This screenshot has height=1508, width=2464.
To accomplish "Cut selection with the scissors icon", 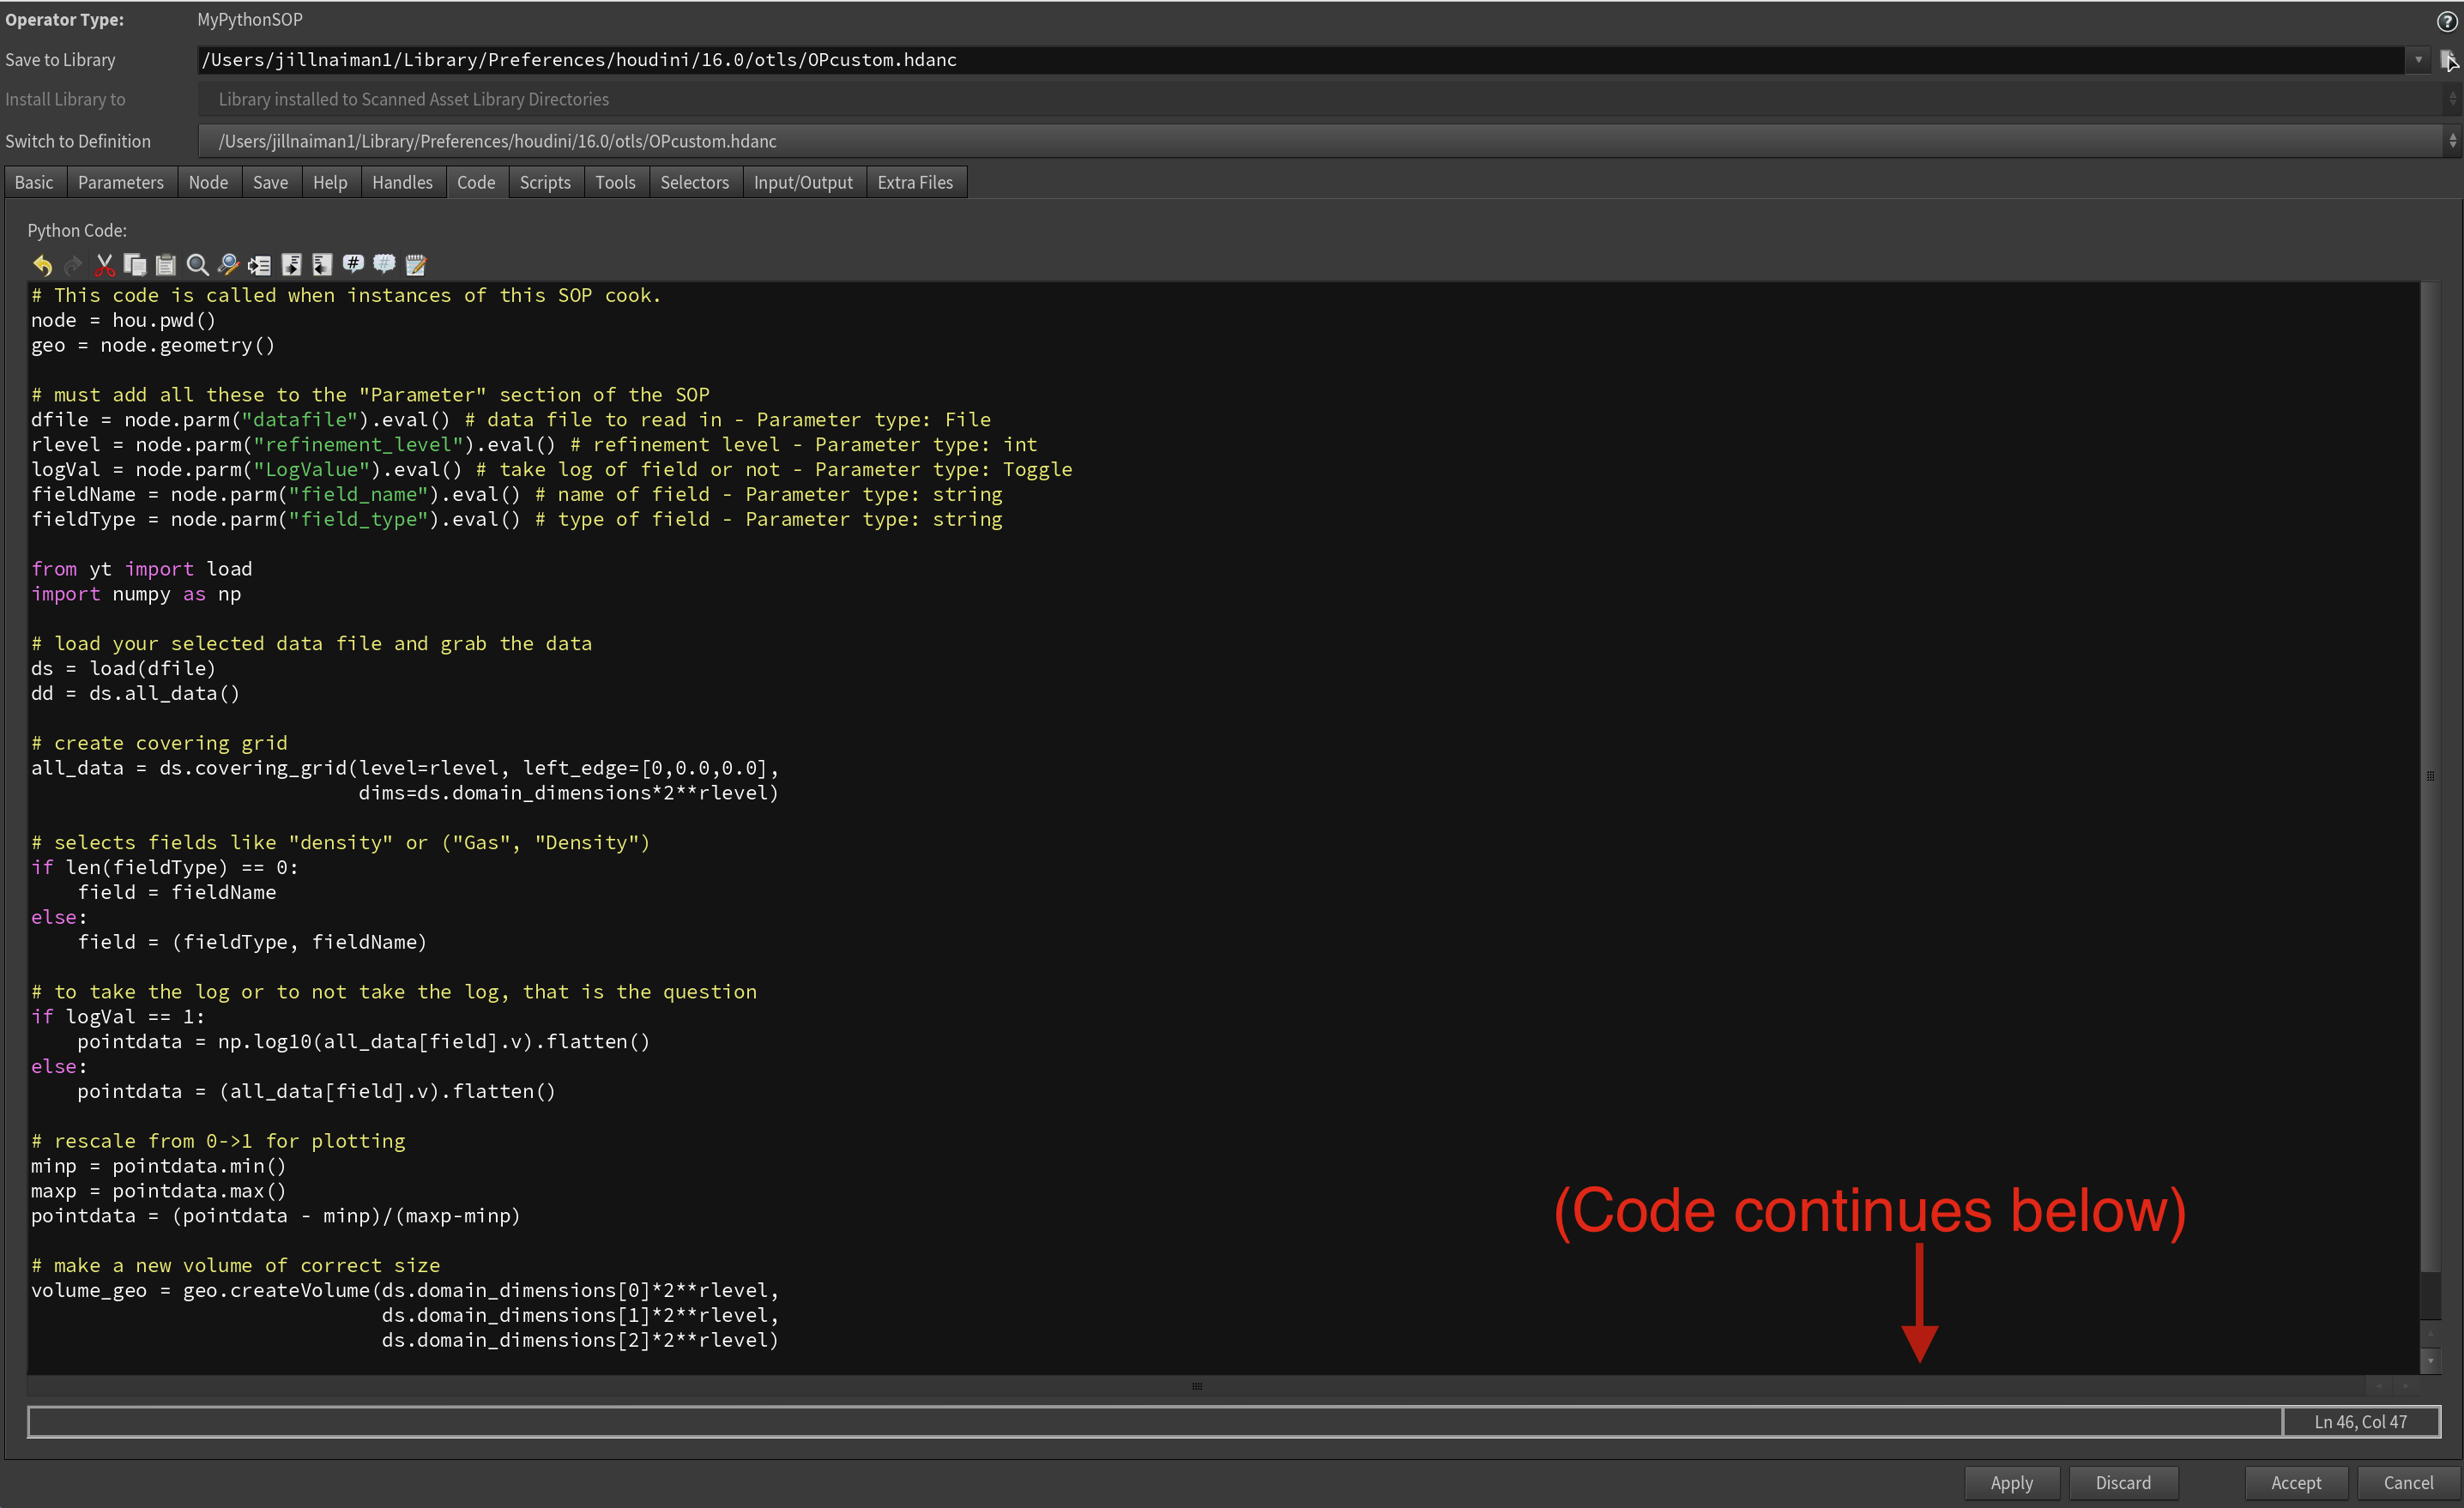I will pyautogui.click(x=104, y=265).
